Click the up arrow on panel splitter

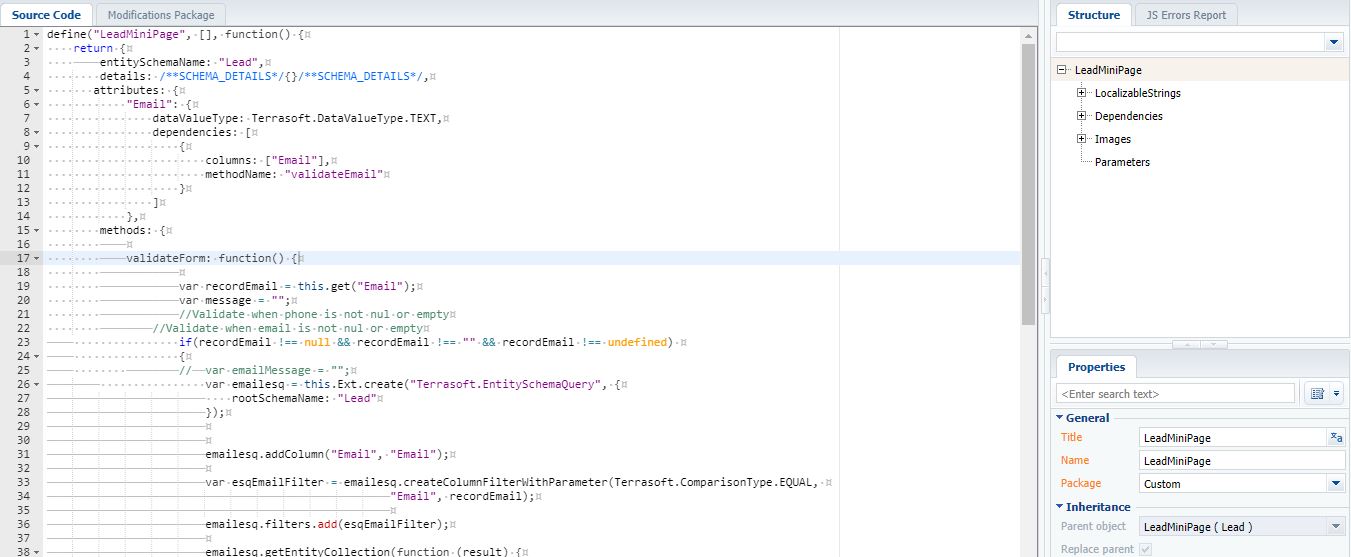pyautogui.click(x=1185, y=344)
